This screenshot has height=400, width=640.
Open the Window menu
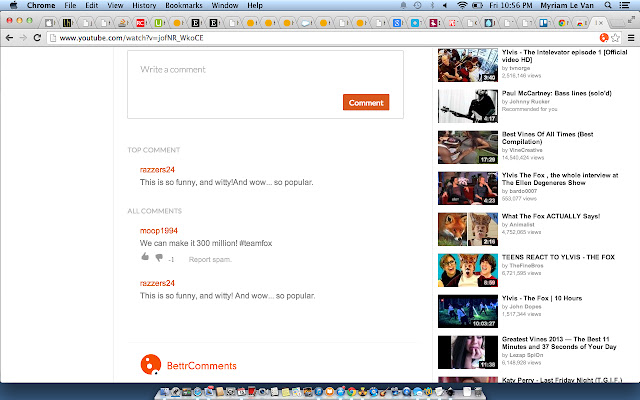click(225, 5)
